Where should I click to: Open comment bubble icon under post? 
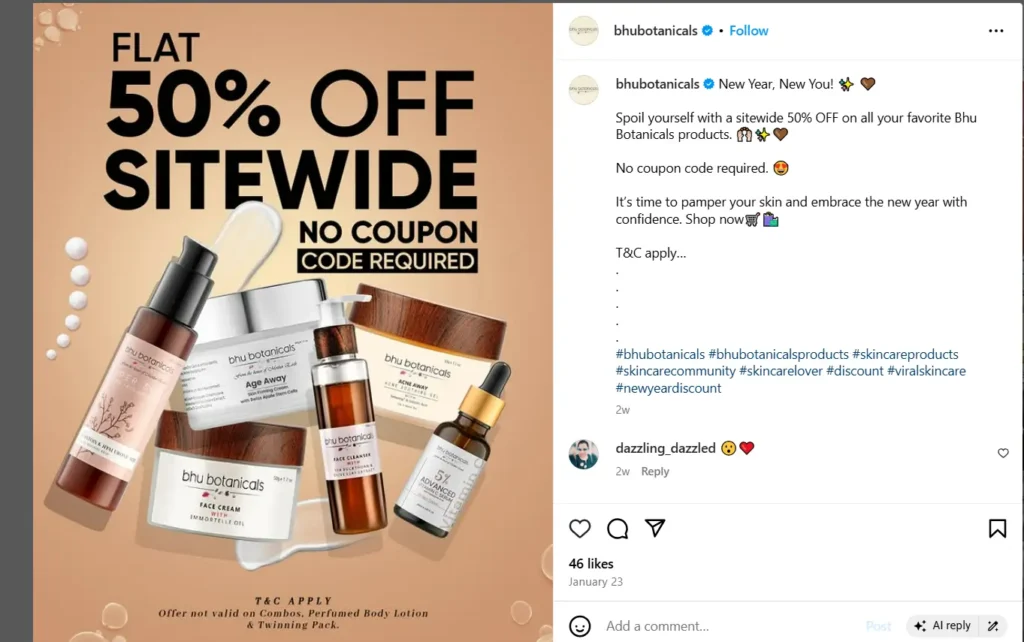point(617,528)
